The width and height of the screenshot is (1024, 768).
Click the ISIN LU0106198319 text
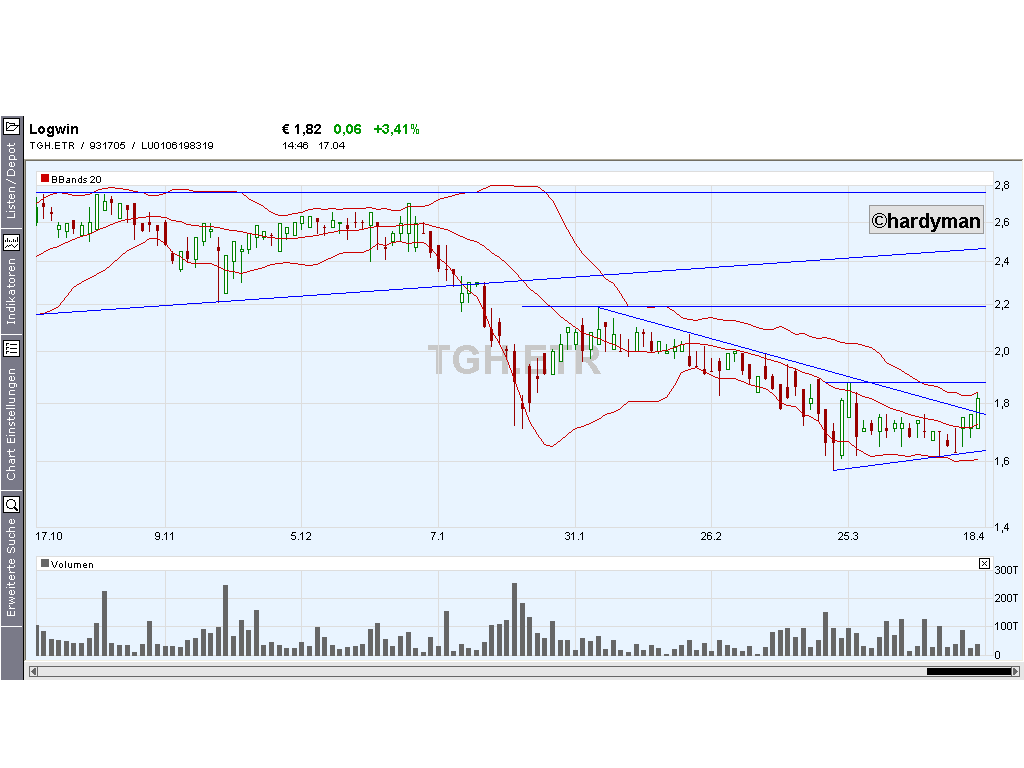tap(177, 146)
